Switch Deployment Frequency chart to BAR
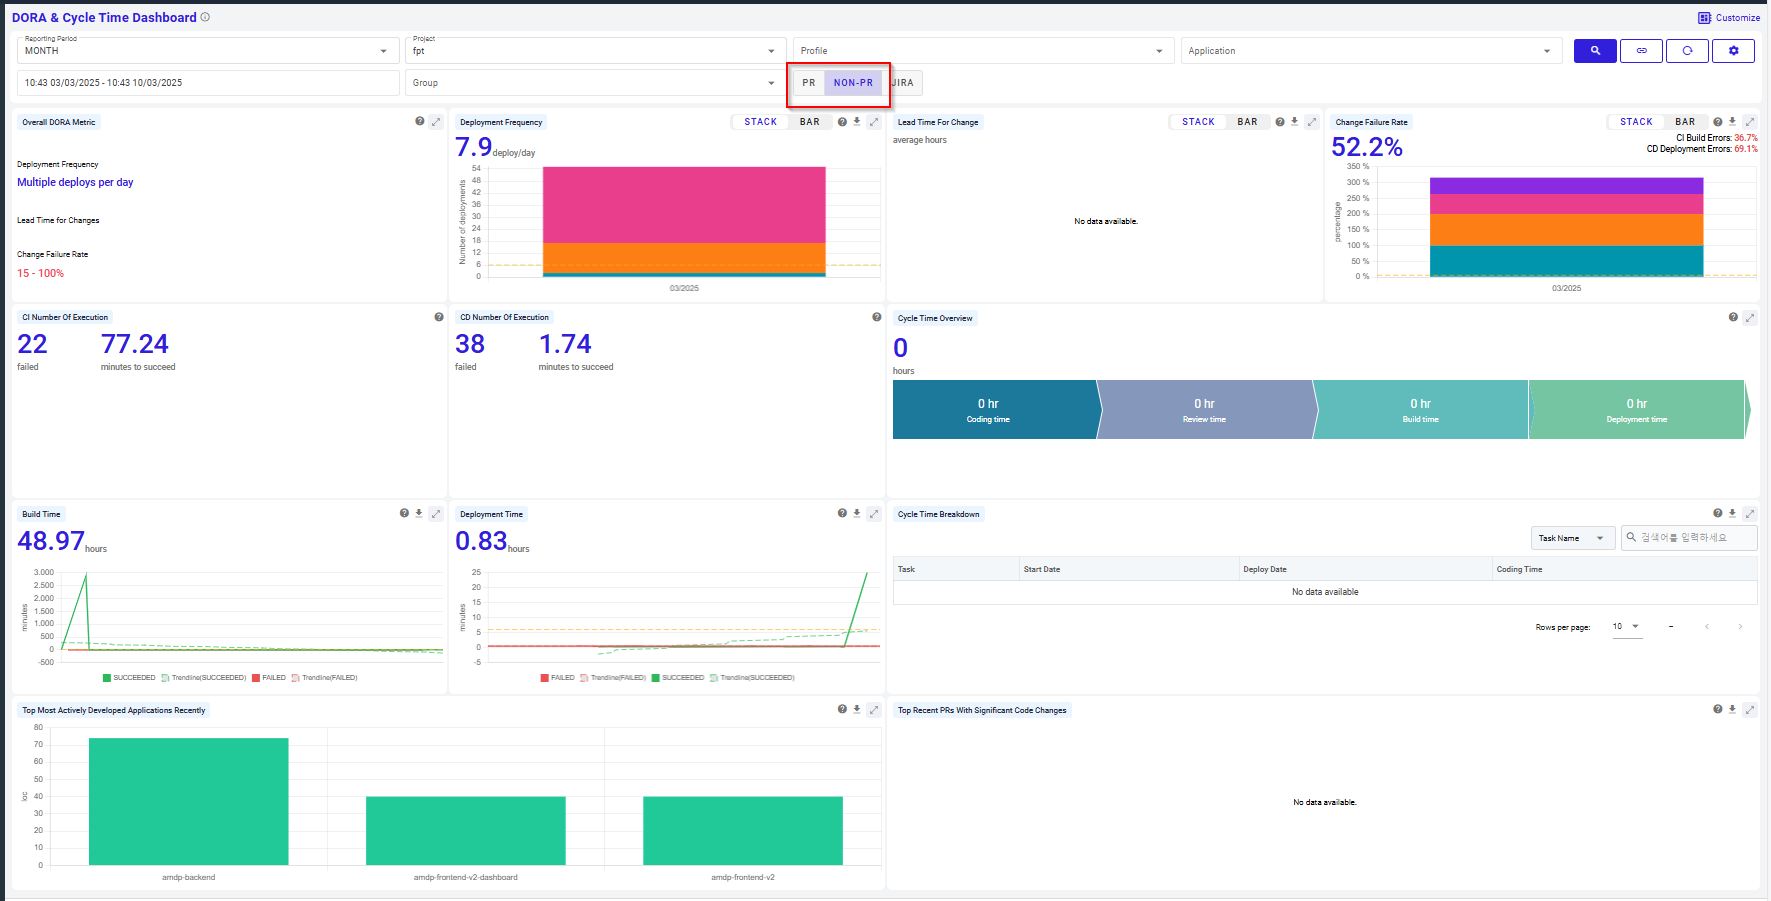This screenshot has width=1771, height=901. 810,122
